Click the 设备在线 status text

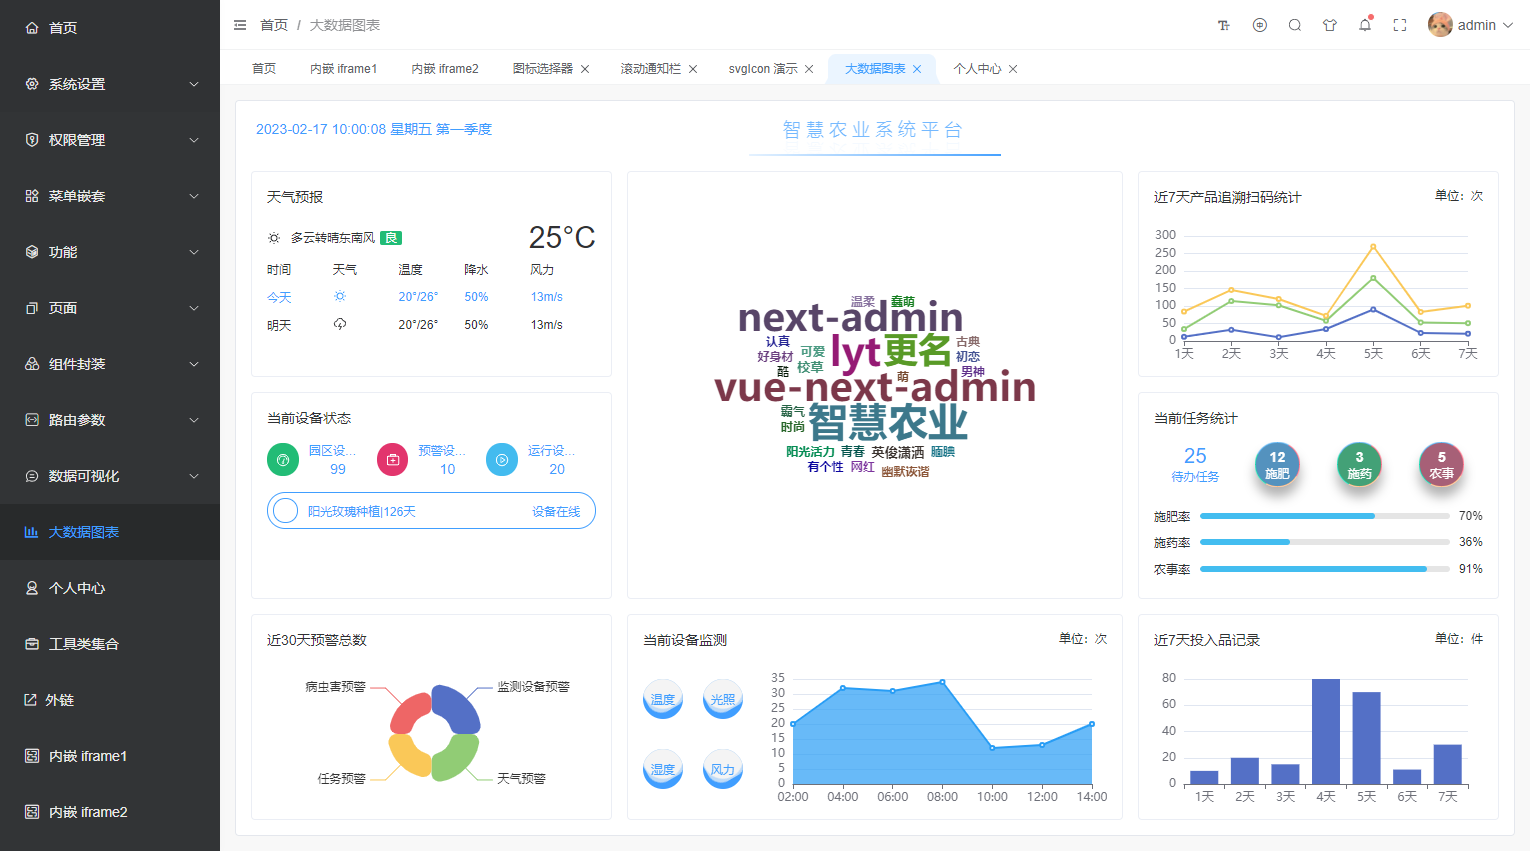[556, 511]
